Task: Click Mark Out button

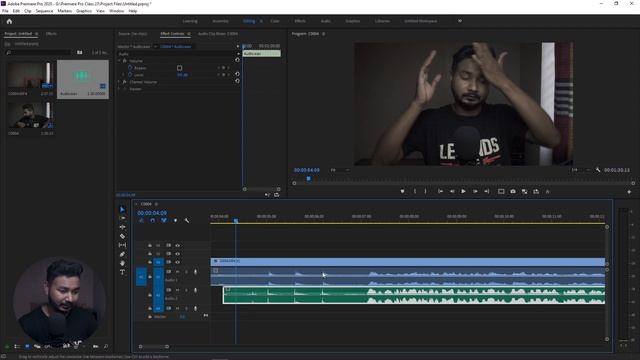Action: click(x=425, y=191)
